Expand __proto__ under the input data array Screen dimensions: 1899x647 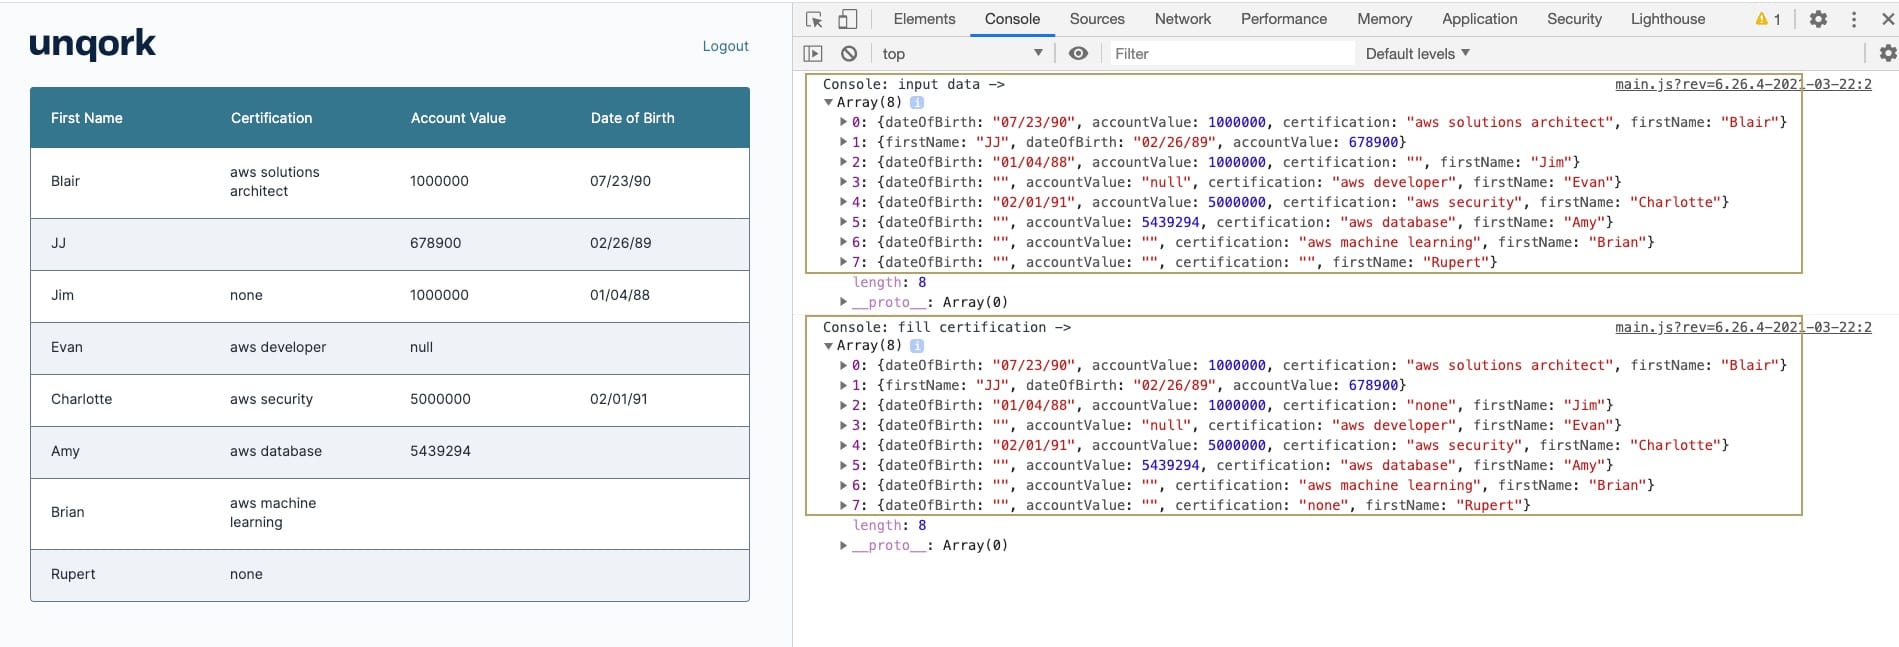[843, 303]
